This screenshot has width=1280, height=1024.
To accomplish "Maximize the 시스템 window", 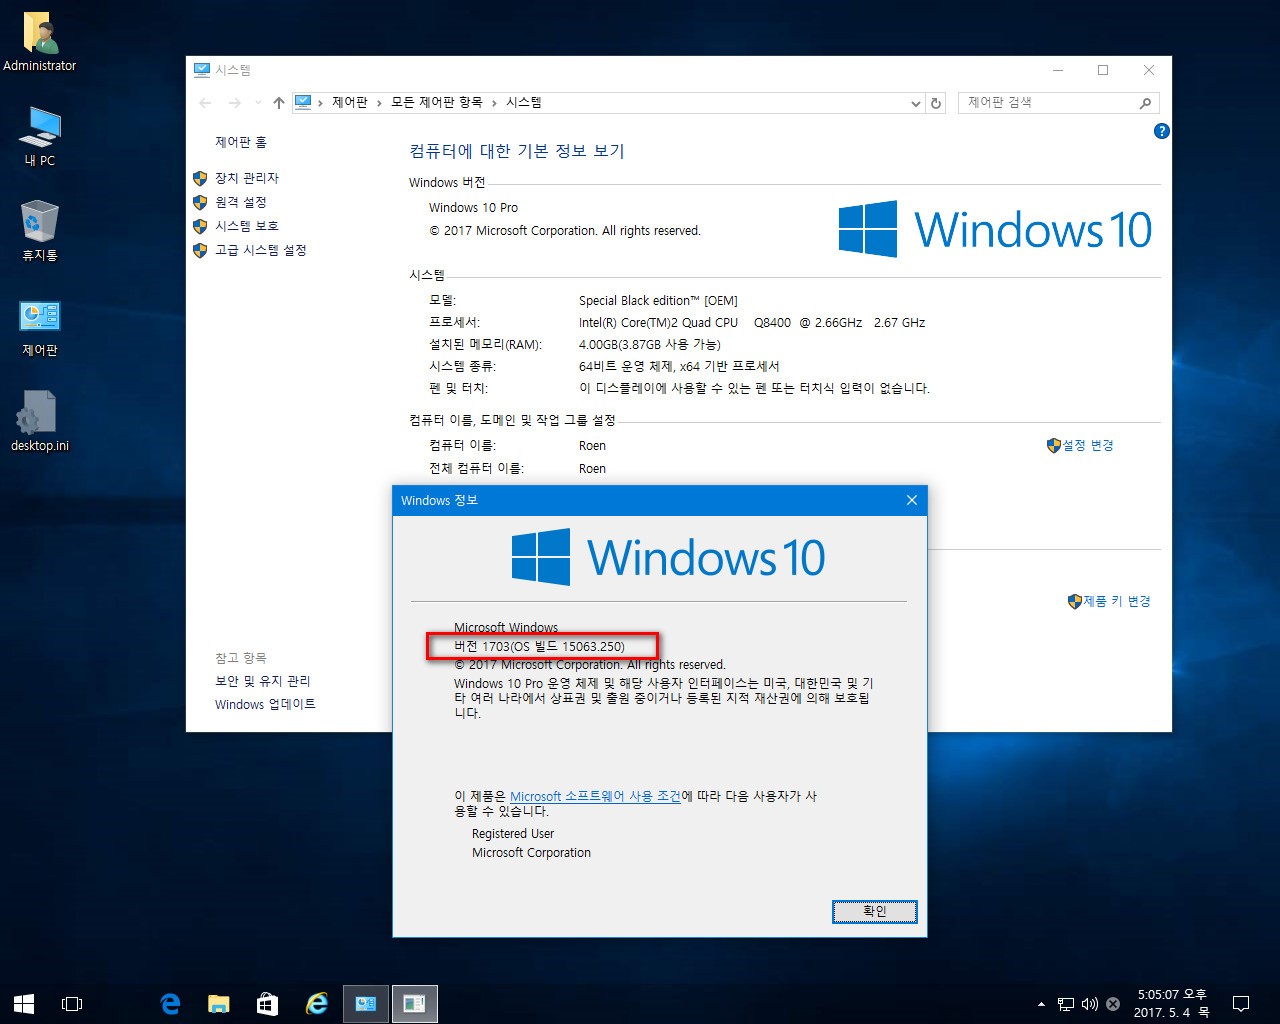I will [1103, 70].
